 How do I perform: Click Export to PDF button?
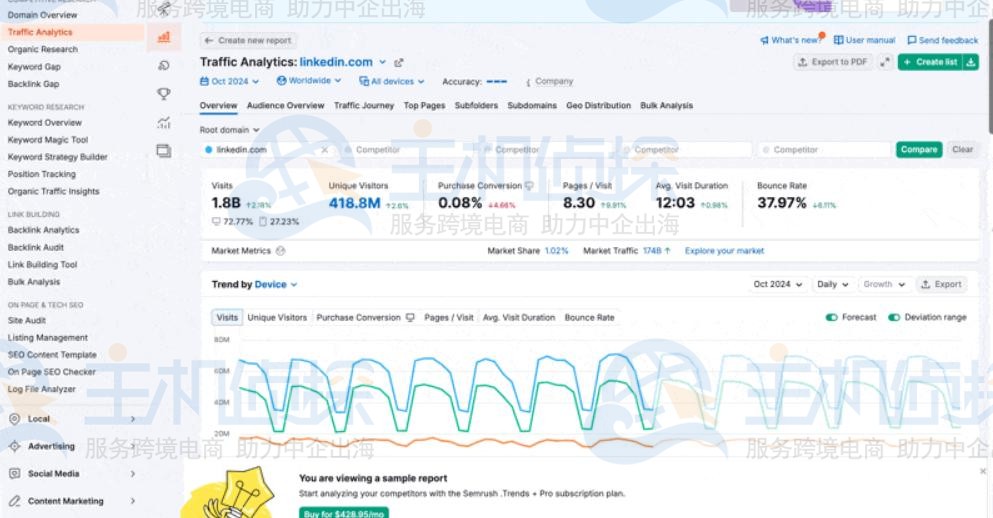click(x=833, y=62)
